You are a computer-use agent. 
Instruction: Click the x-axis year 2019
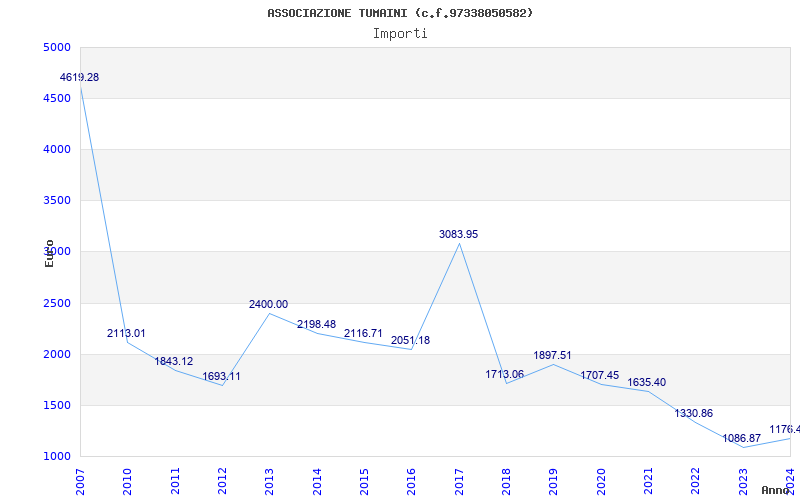tap(554, 482)
